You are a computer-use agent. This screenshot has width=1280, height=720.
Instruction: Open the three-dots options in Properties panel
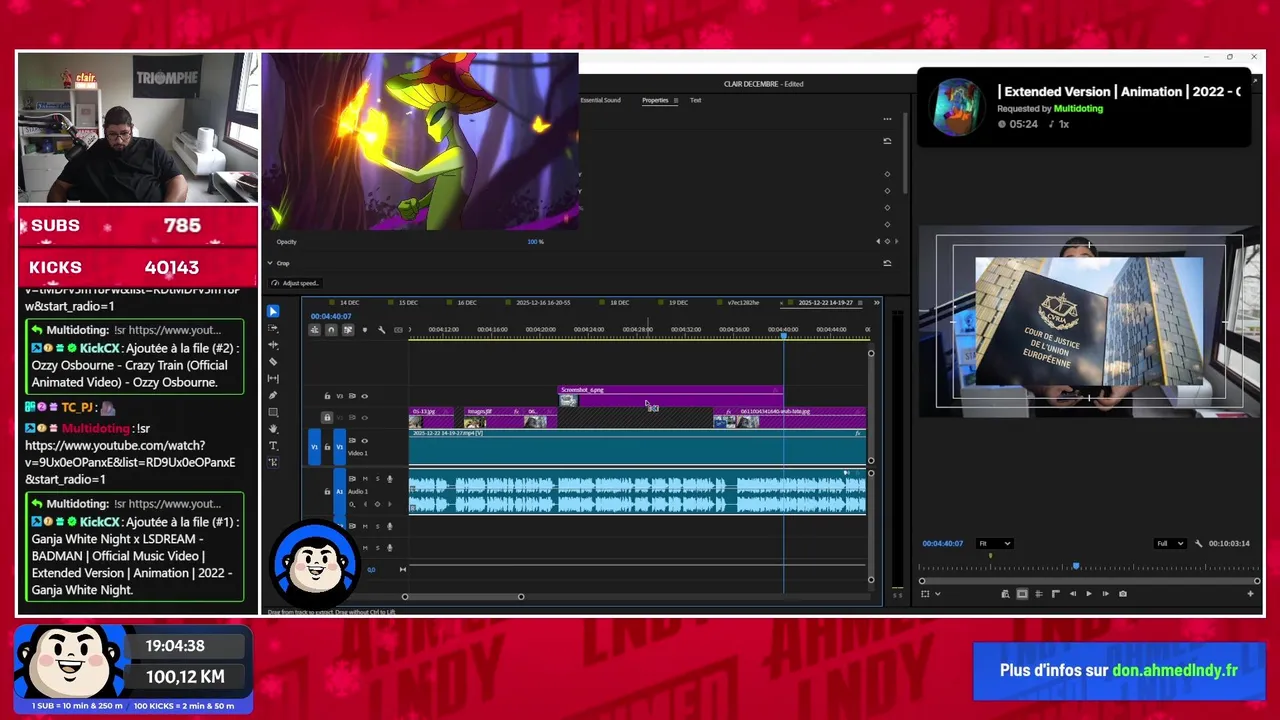click(x=887, y=119)
